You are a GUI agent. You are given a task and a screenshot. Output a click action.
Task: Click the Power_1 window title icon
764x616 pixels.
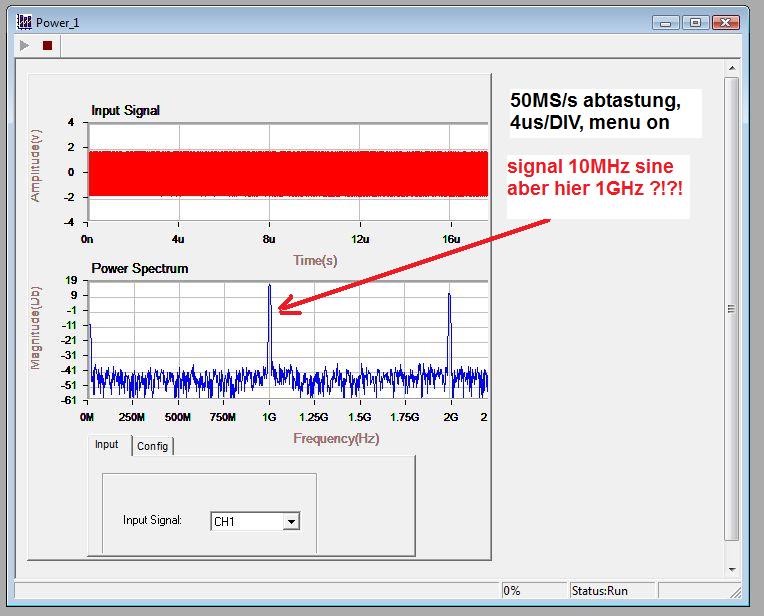(24, 22)
